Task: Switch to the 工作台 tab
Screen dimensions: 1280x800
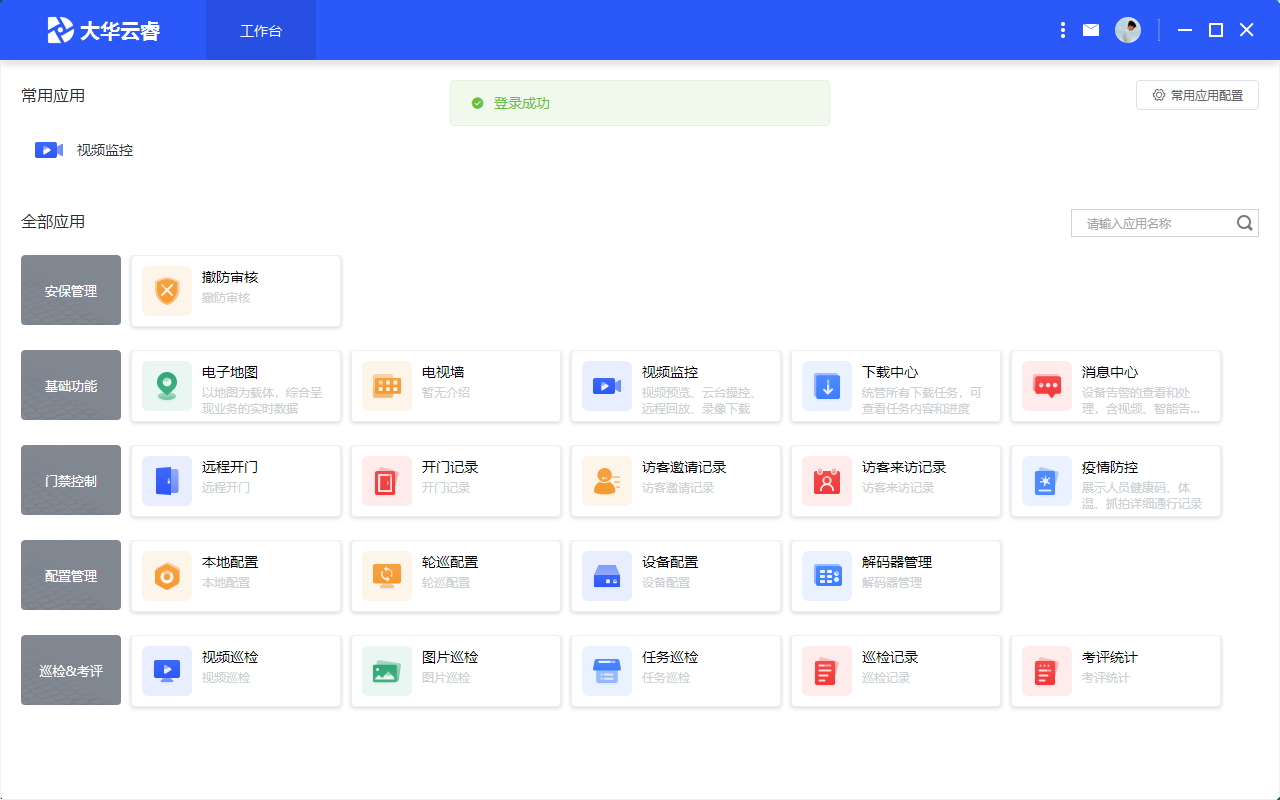Action: (261, 31)
